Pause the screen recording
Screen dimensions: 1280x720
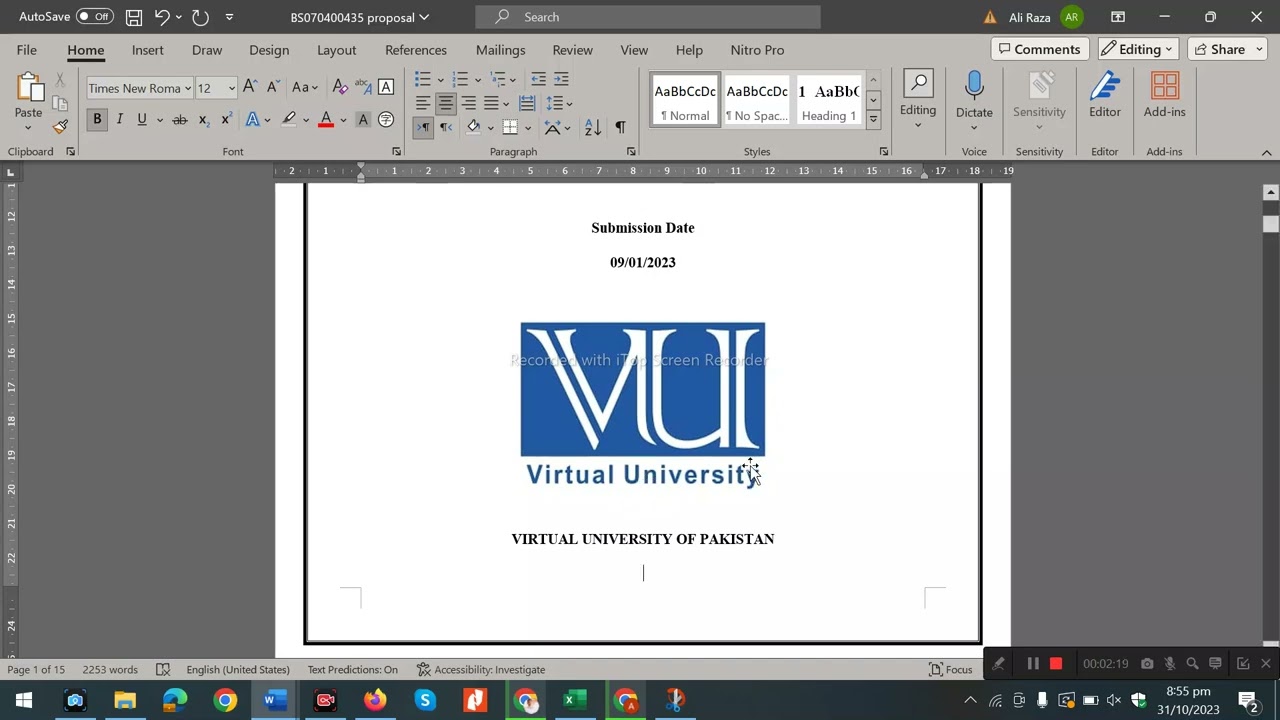pos(1033,663)
